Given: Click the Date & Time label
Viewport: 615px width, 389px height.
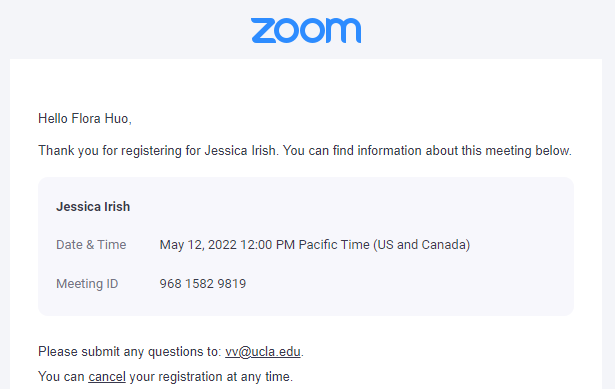Looking at the screenshot, I should (x=91, y=245).
